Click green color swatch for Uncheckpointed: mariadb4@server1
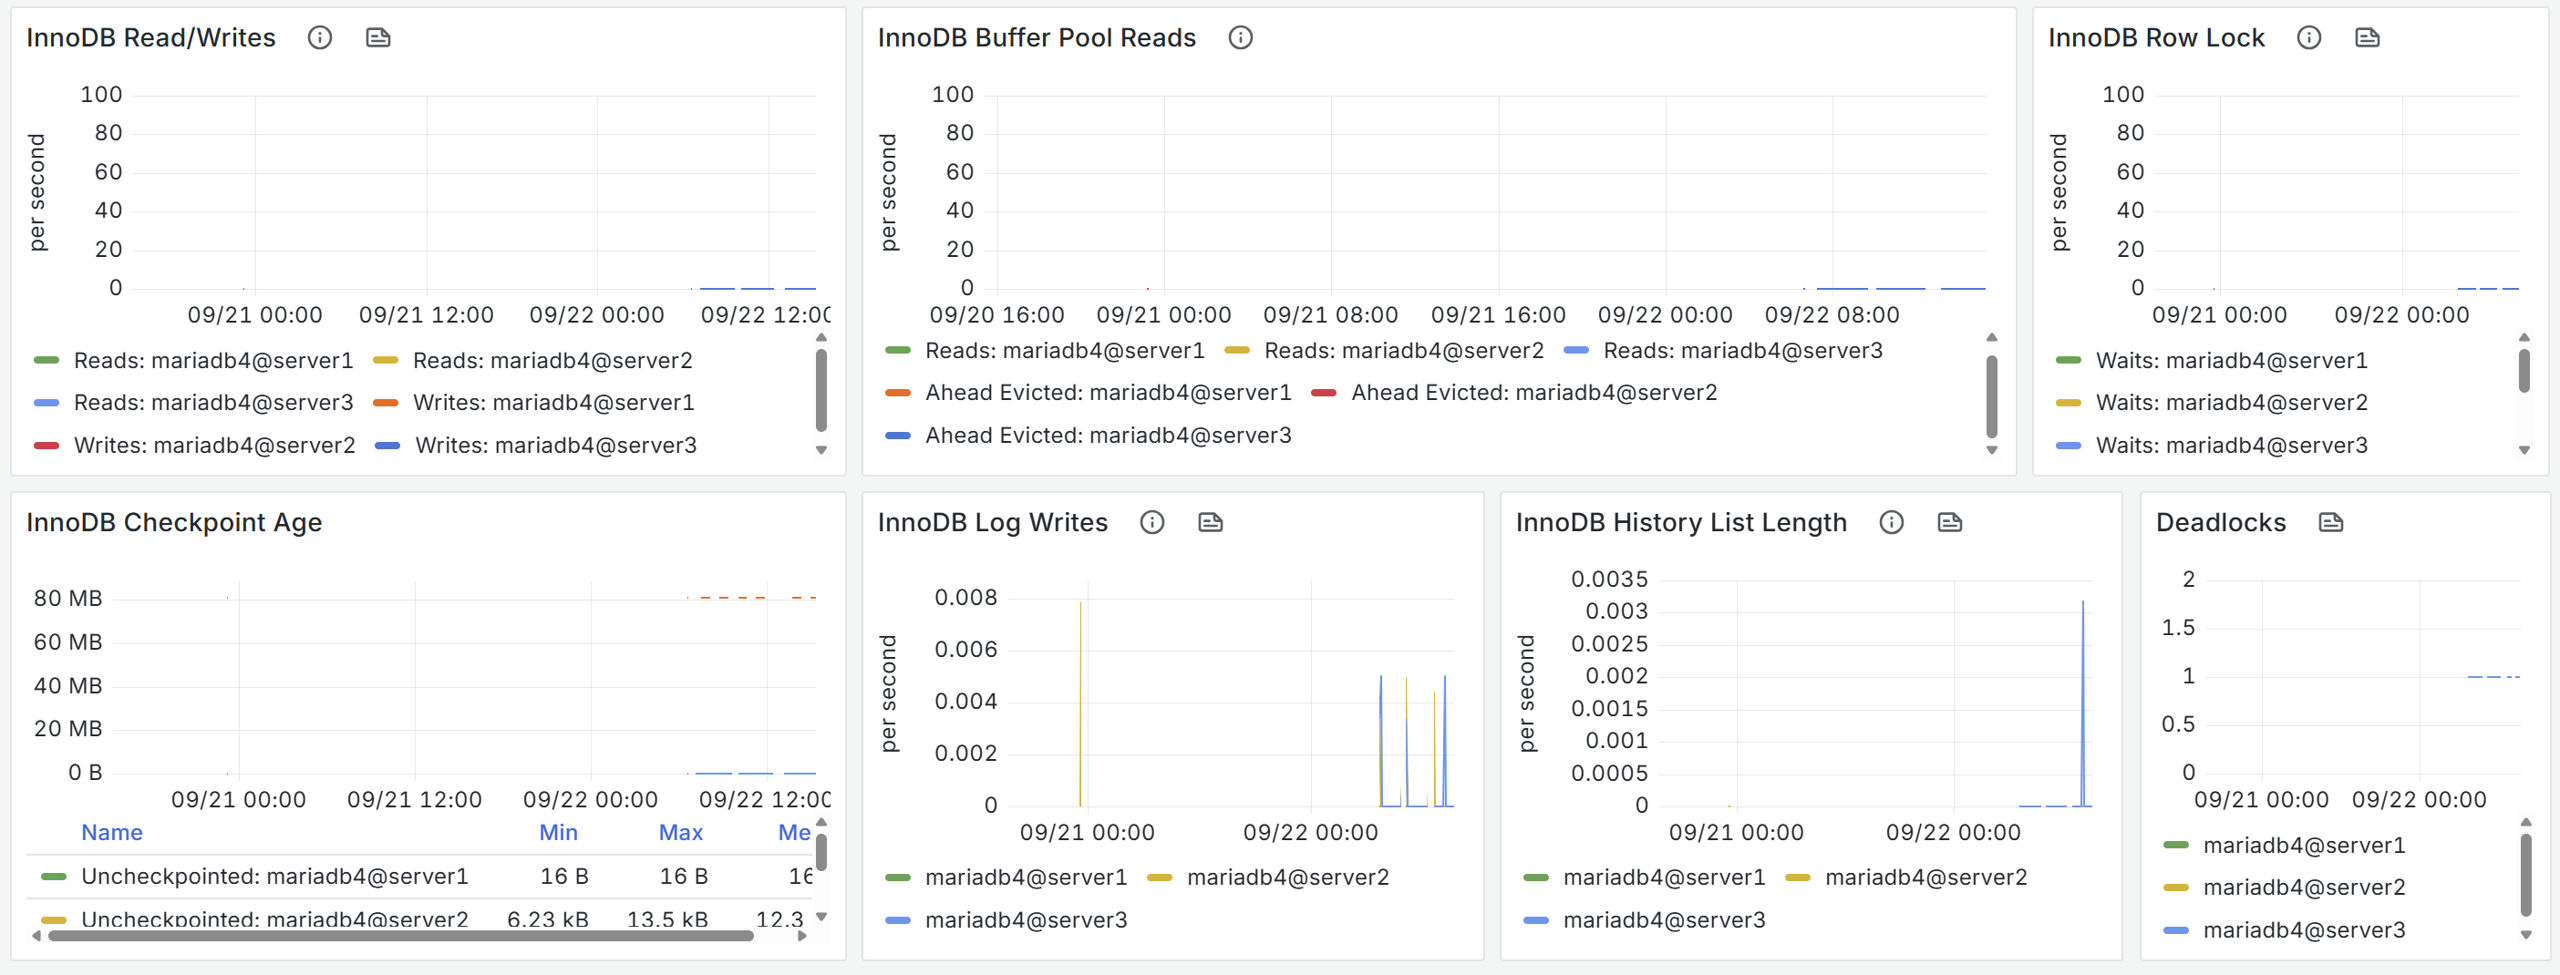 (x=54, y=877)
